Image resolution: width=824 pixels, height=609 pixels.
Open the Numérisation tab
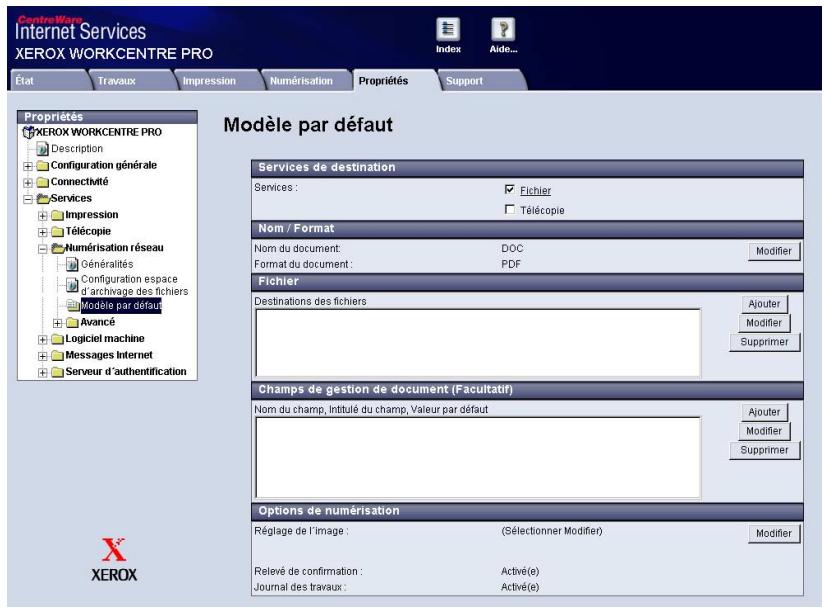pos(307,80)
